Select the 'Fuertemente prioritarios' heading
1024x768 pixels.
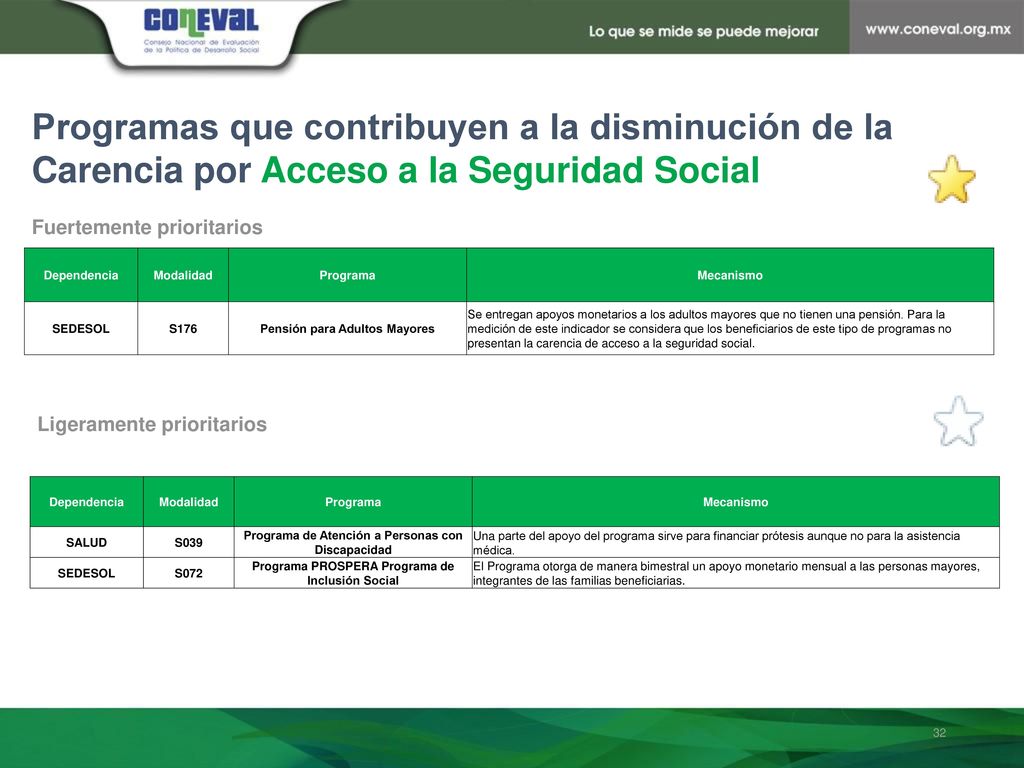pos(147,227)
